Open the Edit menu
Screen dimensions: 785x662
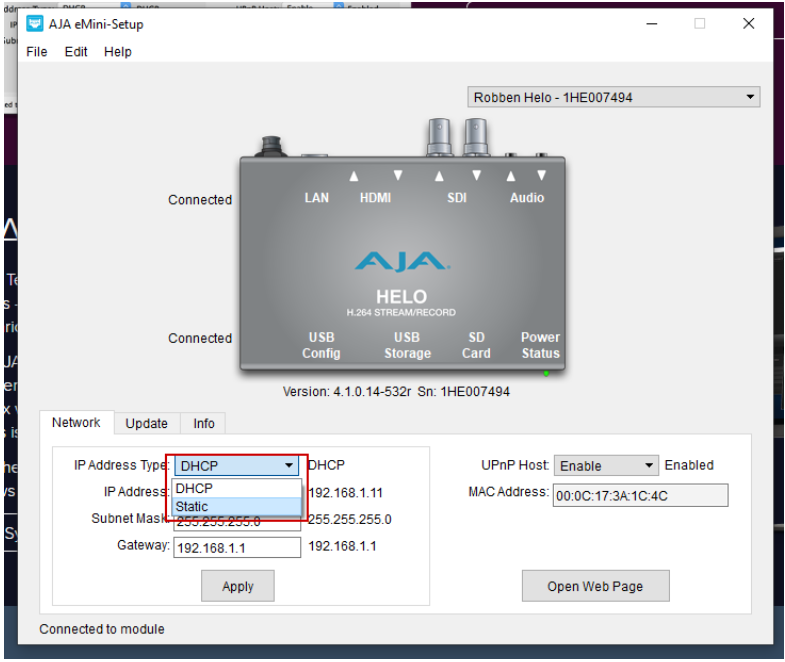76,52
